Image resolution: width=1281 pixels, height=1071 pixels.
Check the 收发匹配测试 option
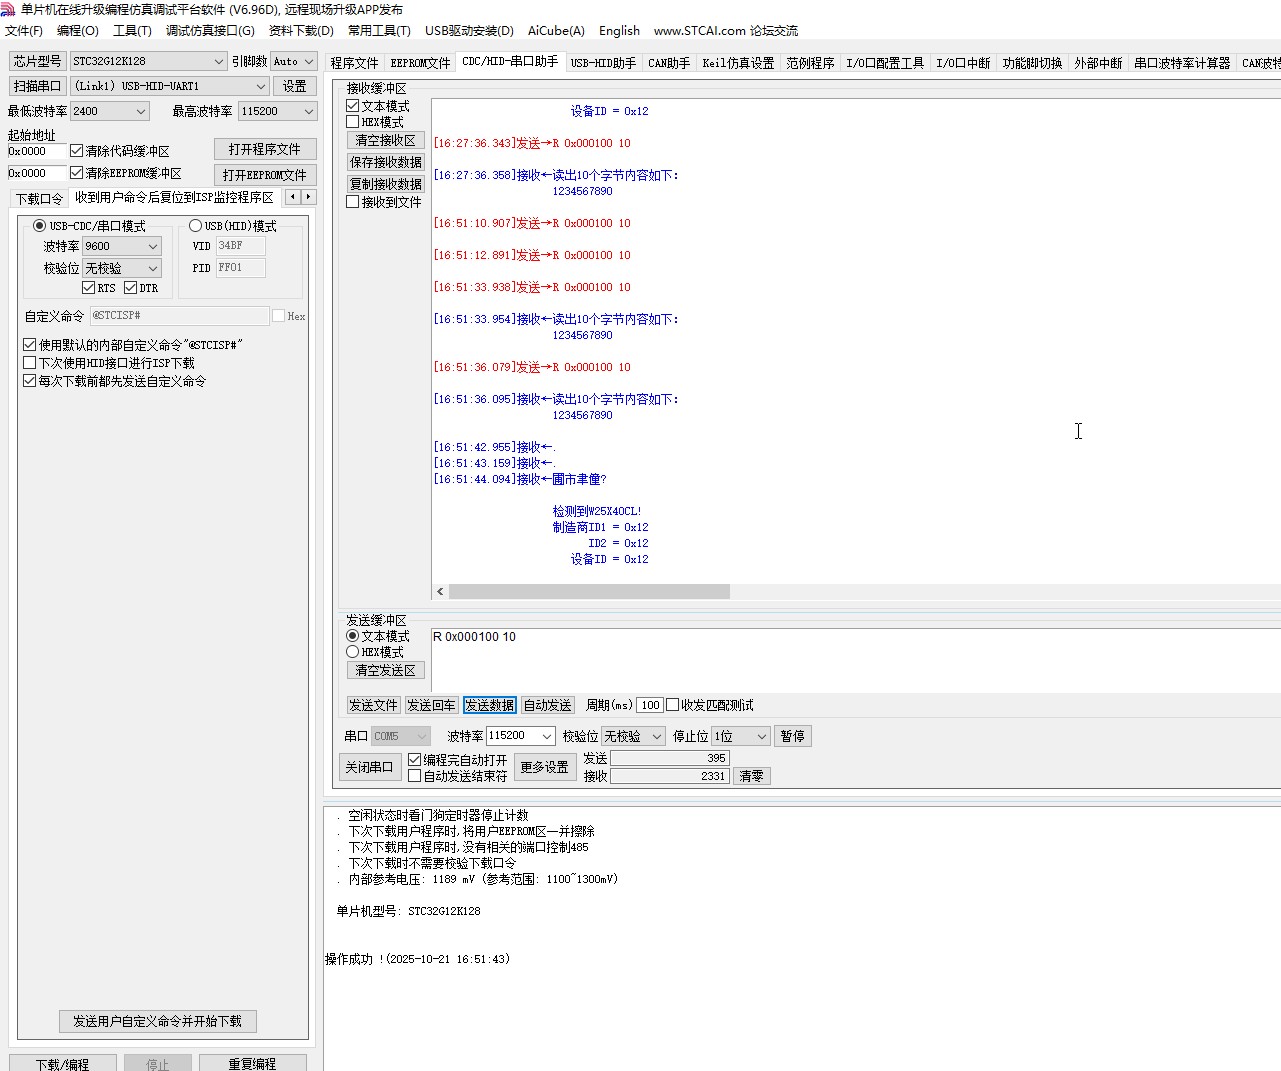(673, 705)
